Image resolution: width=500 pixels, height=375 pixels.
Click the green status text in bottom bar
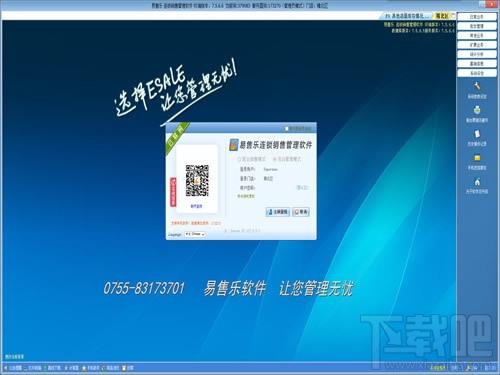[438, 368]
